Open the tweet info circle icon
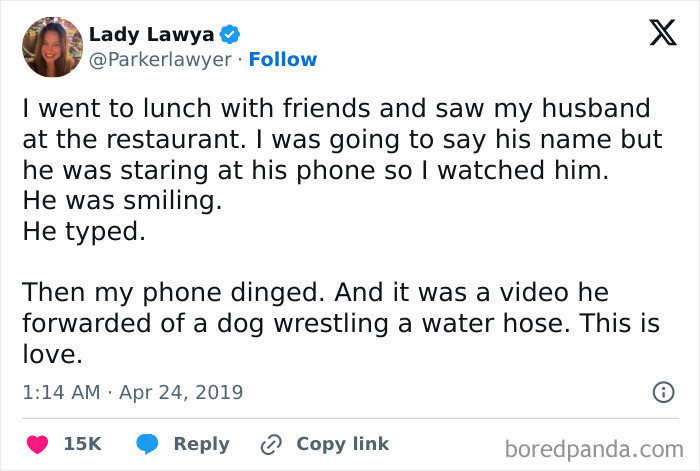Viewport: 700px width, 471px height. coord(662,392)
